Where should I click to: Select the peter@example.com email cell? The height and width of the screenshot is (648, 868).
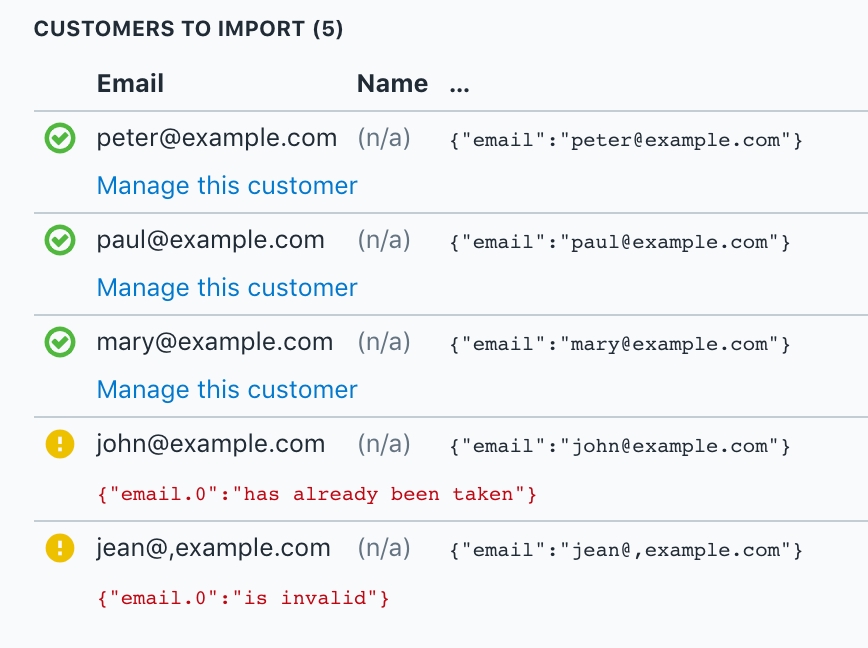pyautogui.click(x=217, y=139)
